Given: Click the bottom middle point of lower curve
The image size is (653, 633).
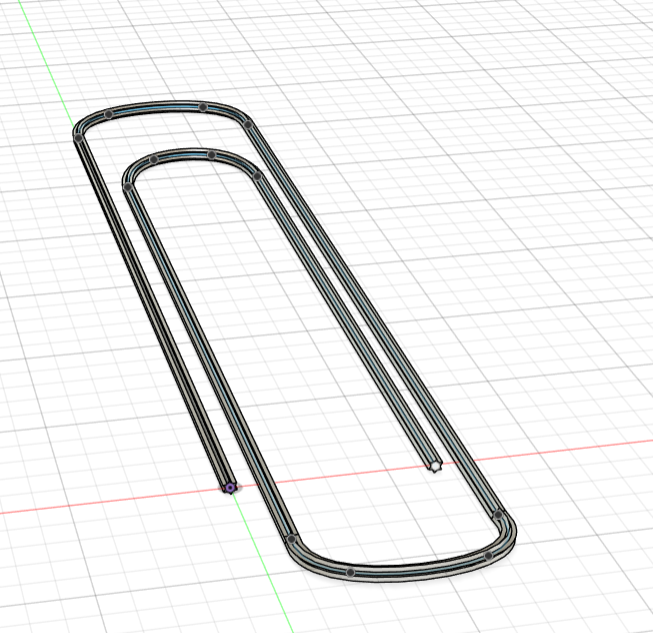Looking at the screenshot, I should [350, 572].
